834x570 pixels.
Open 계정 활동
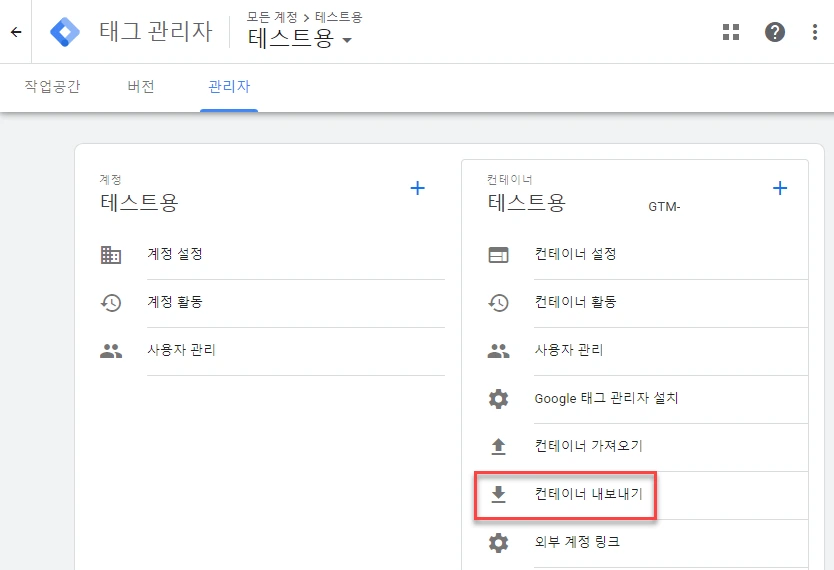[175, 302]
